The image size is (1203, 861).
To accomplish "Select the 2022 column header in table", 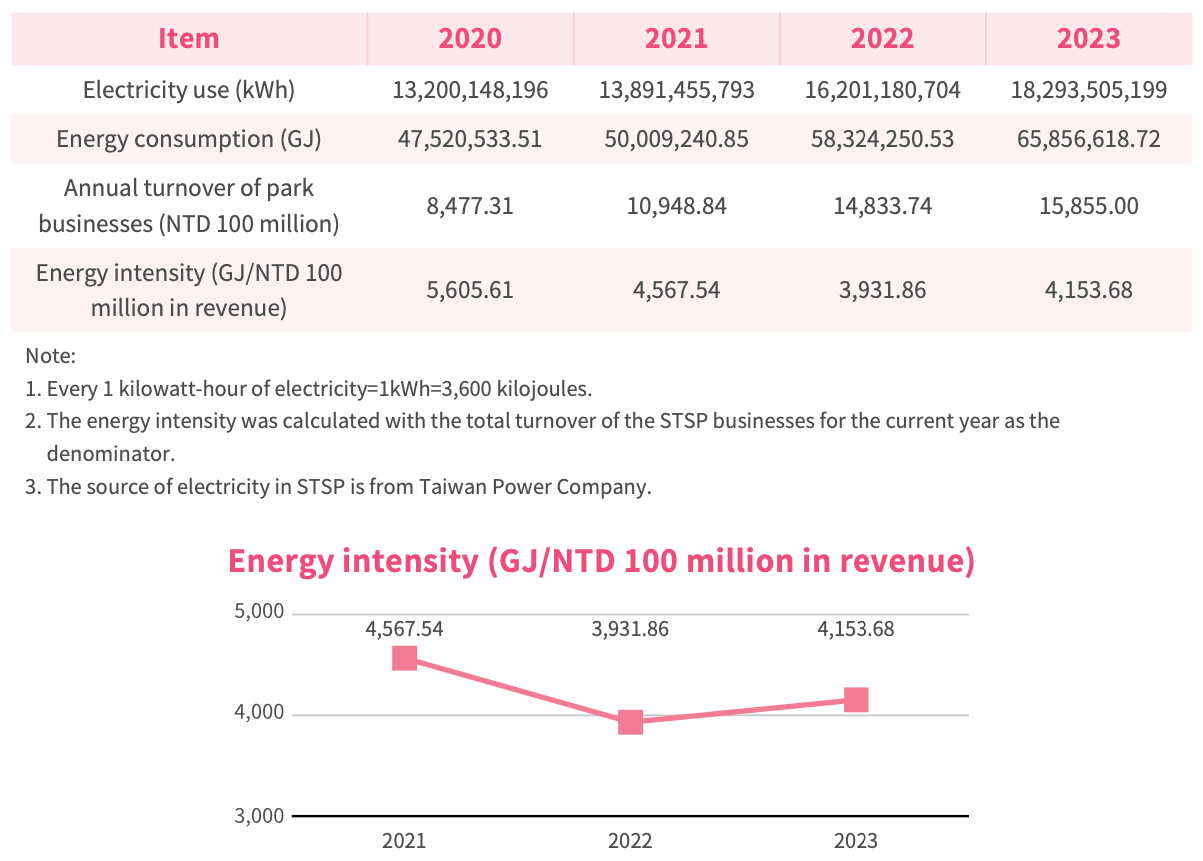I will click(x=883, y=39).
